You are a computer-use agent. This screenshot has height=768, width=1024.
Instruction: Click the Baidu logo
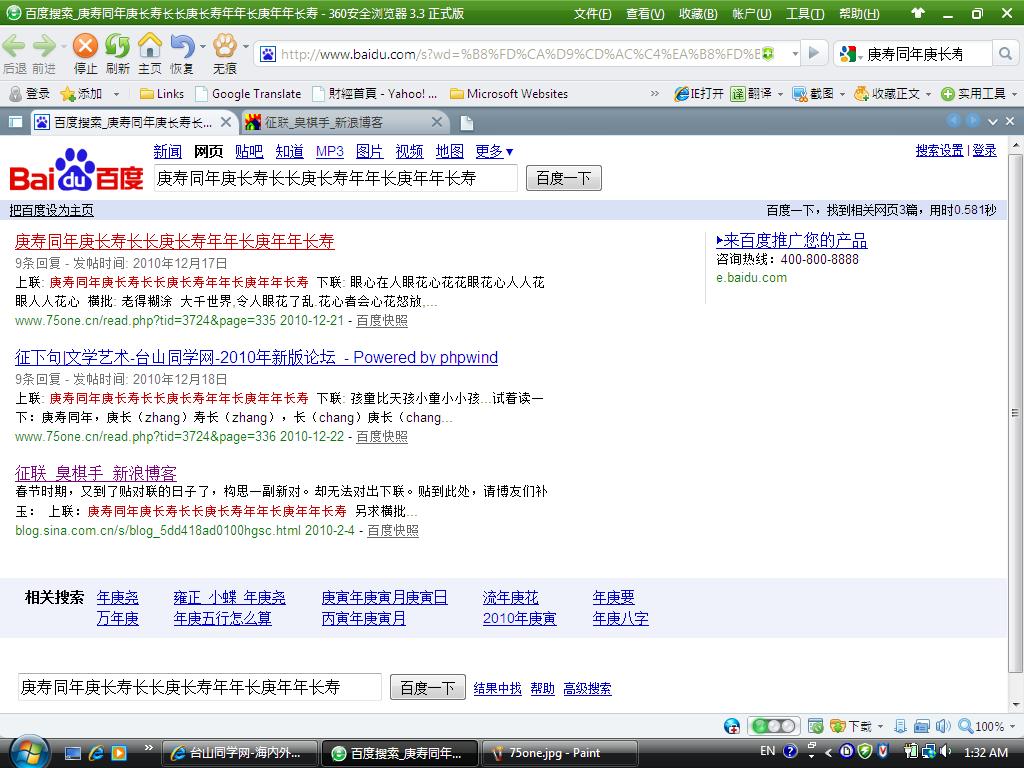point(76,170)
